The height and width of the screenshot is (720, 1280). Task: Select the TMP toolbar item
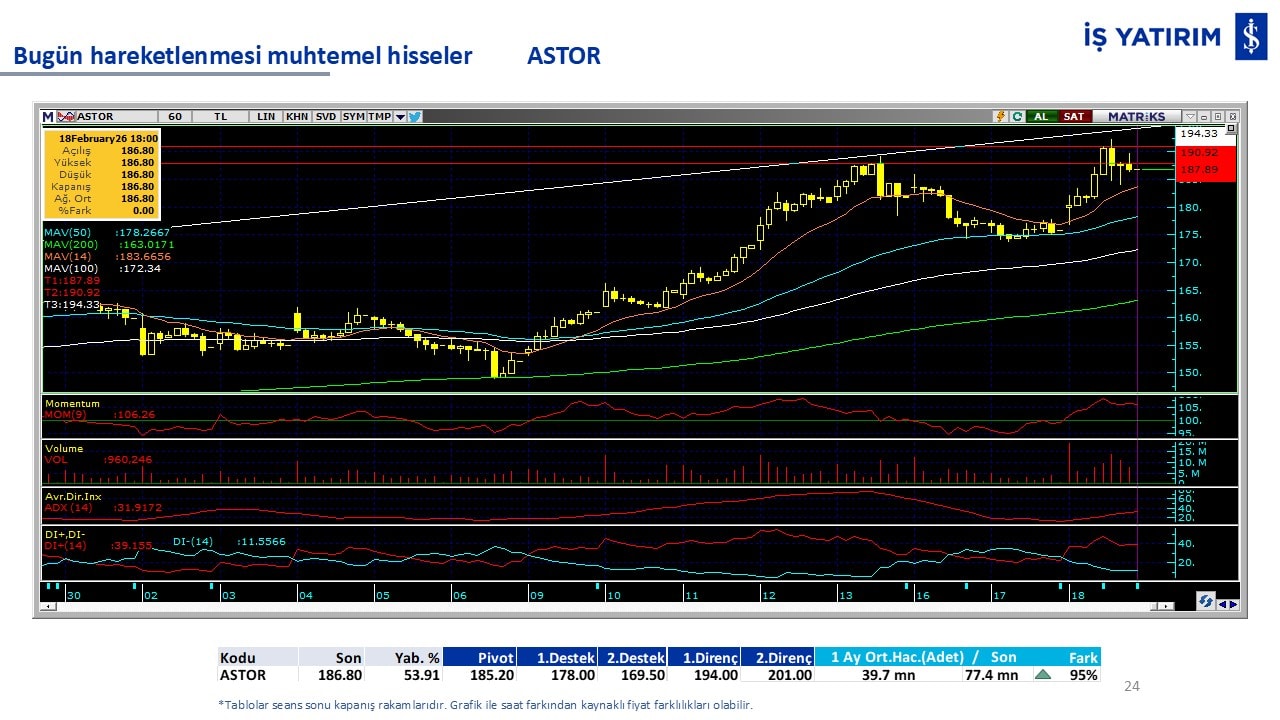(379, 117)
